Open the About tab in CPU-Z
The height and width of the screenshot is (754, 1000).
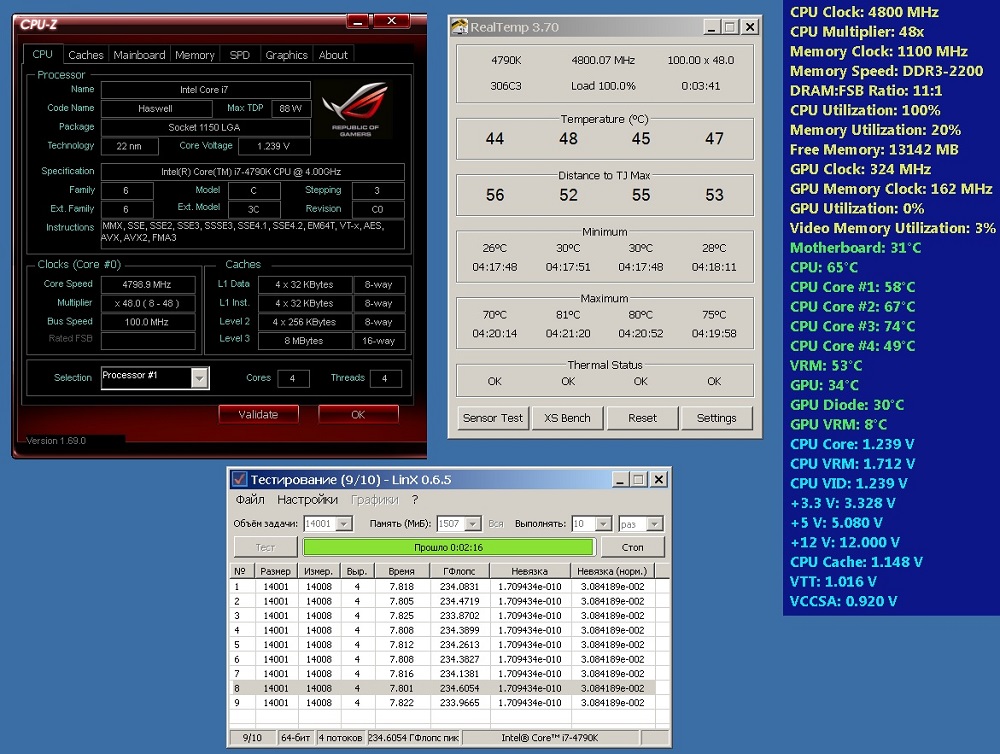click(x=333, y=55)
